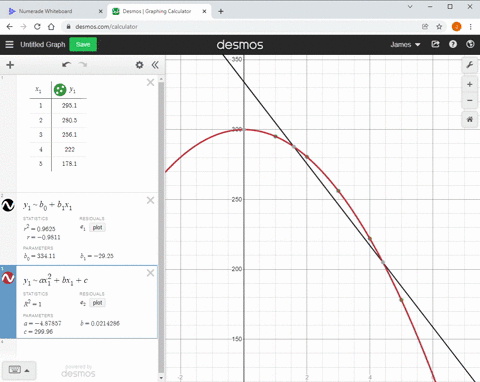480x382 pixels.
Task: Click the data point at x=5
Action: [401, 300]
